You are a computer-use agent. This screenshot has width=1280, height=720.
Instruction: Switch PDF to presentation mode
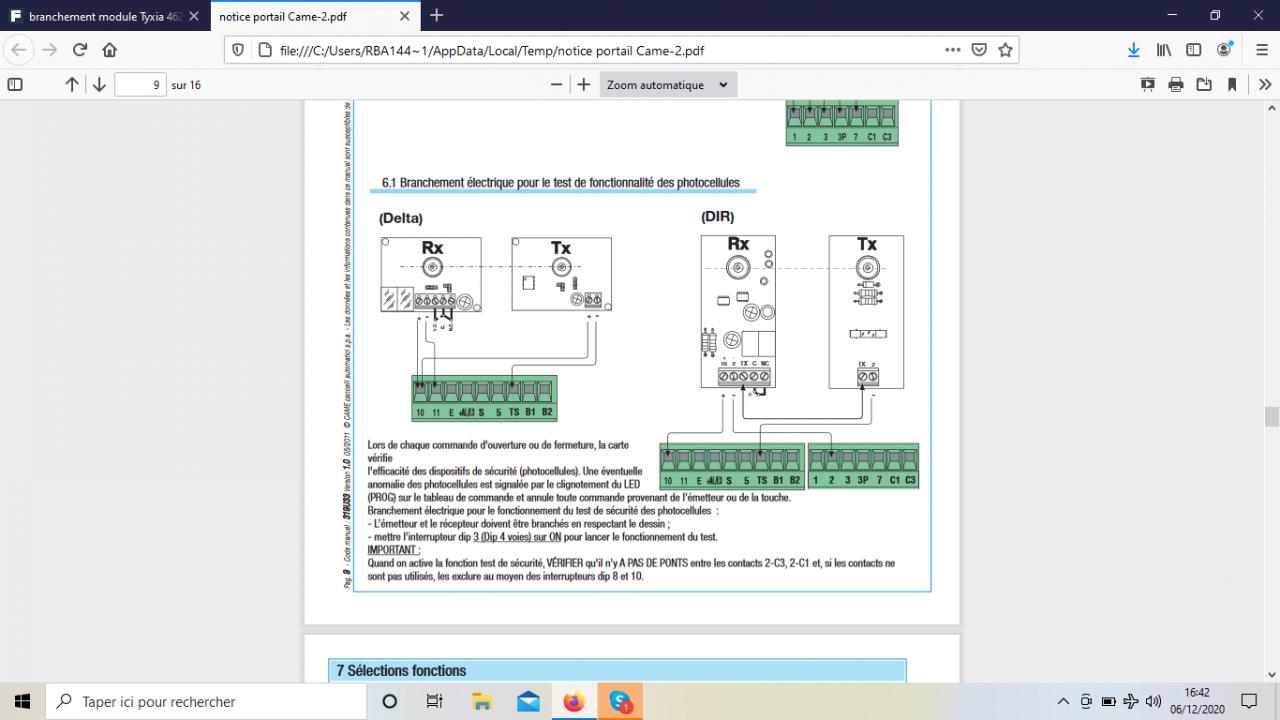pos(1148,85)
